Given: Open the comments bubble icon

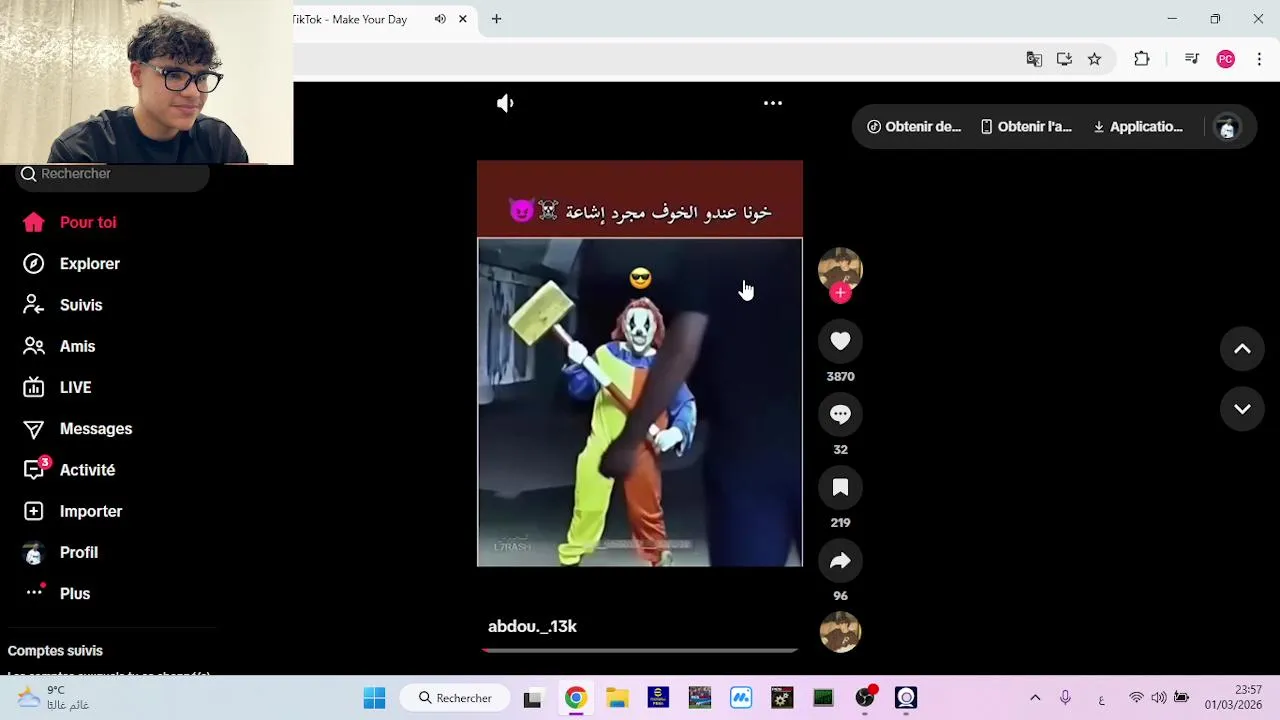Looking at the screenshot, I should [840, 414].
